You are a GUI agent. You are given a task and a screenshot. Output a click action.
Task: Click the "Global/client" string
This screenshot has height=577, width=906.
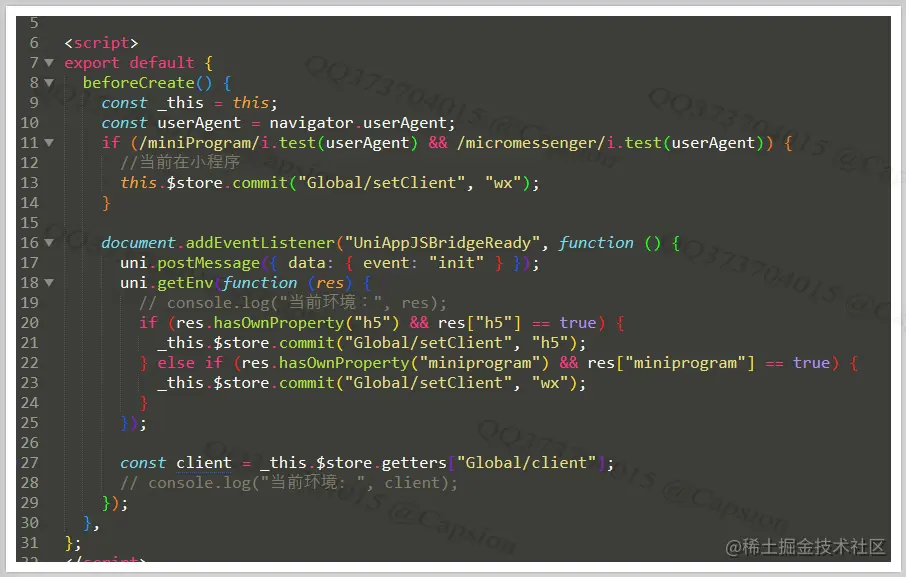(526, 463)
